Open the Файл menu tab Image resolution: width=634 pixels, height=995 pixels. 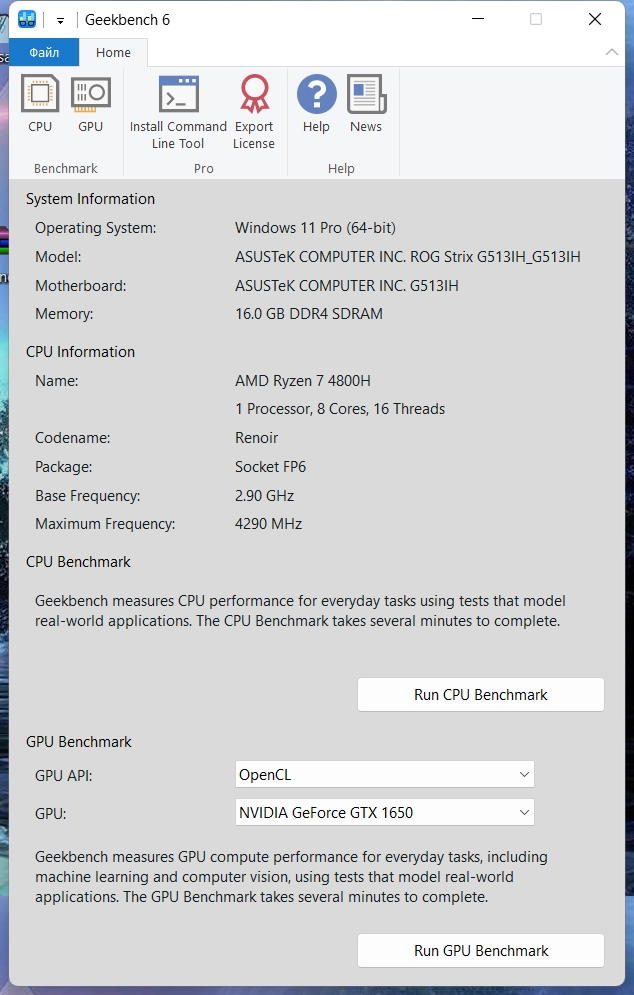[x=44, y=53]
